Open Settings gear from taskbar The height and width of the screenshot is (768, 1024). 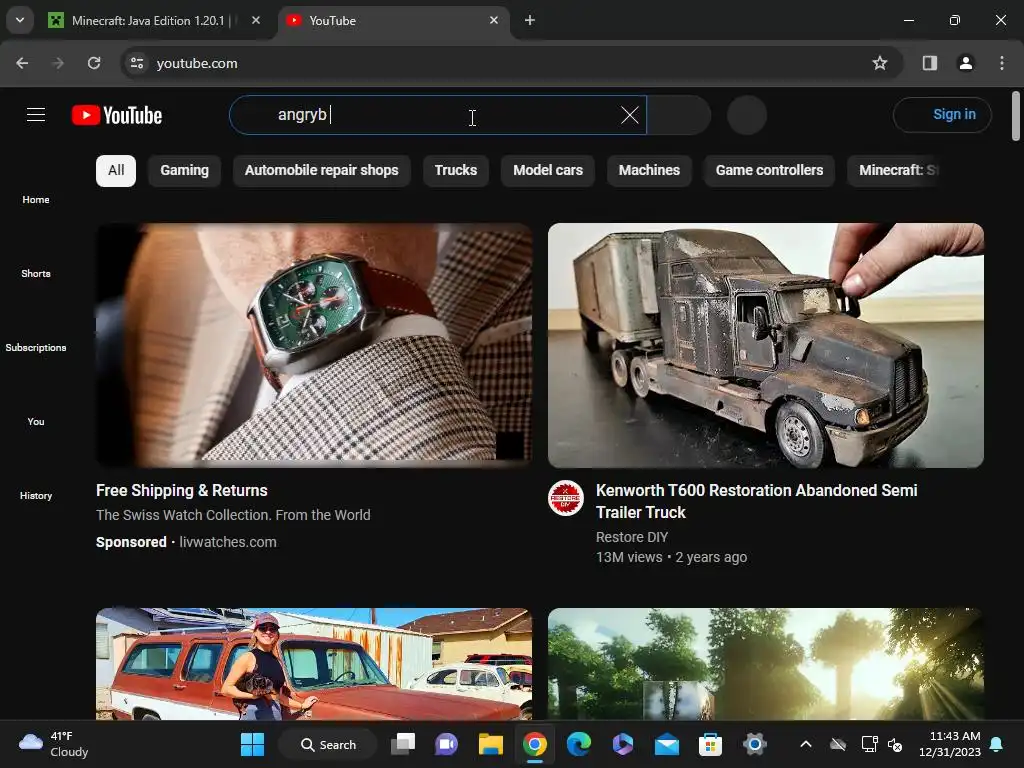click(x=754, y=744)
